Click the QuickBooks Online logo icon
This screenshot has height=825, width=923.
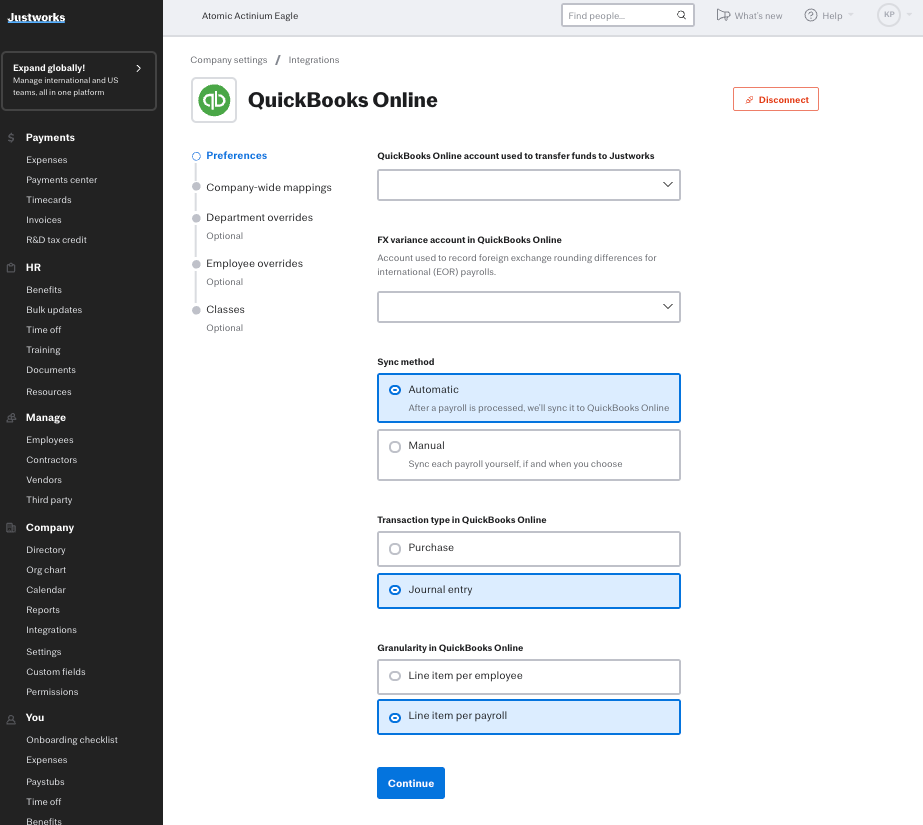coord(214,100)
